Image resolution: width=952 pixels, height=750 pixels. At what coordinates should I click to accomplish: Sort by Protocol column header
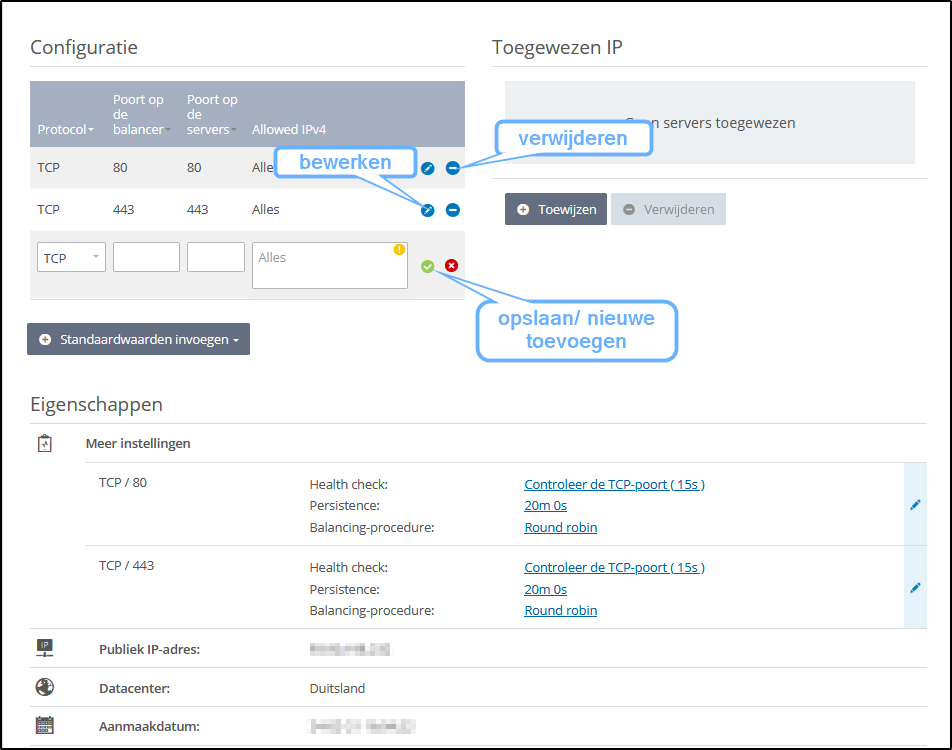pyautogui.click(x=65, y=130)
